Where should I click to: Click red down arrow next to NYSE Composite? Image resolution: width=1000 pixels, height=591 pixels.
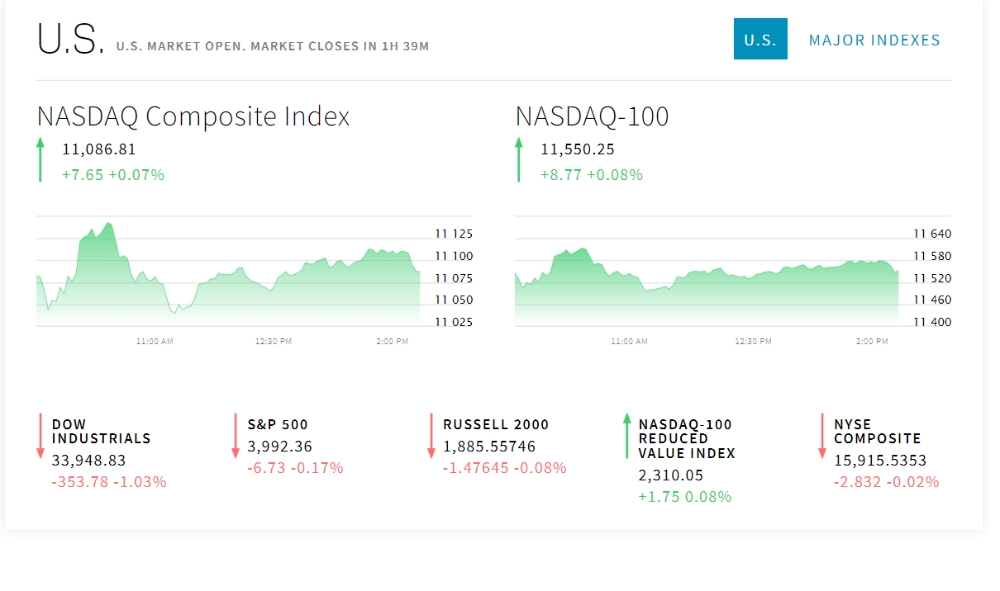coord(822,435)
